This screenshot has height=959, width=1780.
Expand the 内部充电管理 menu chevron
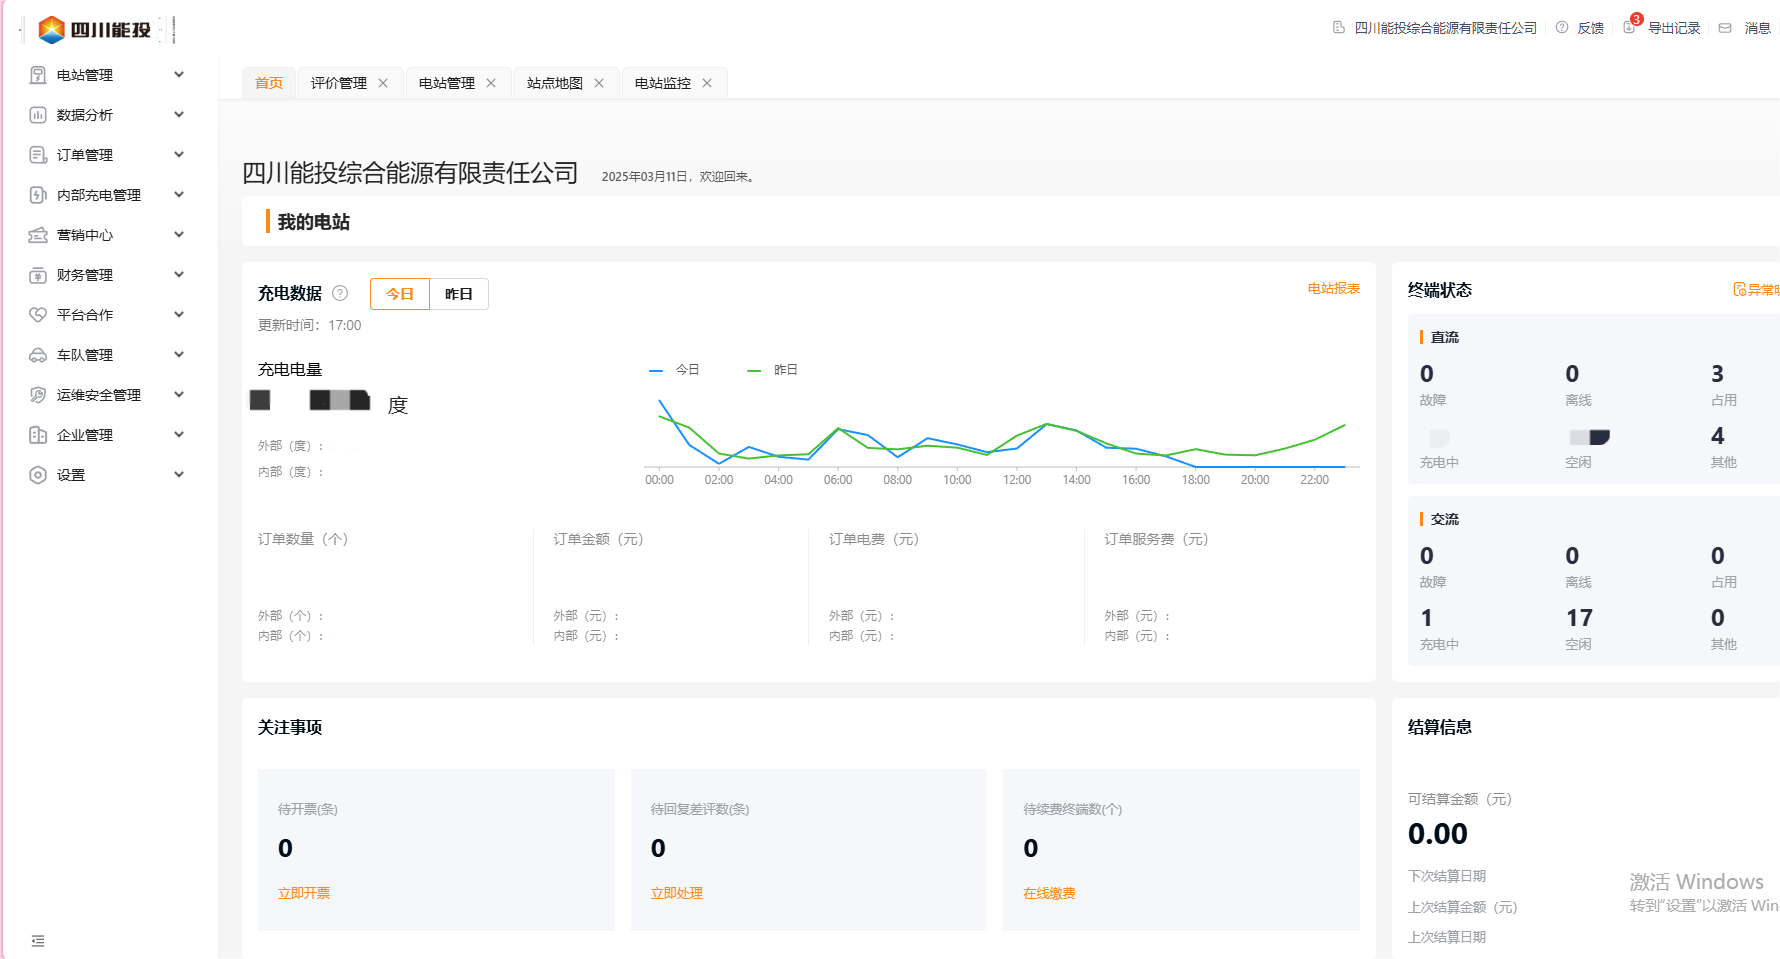pos(179,194)
